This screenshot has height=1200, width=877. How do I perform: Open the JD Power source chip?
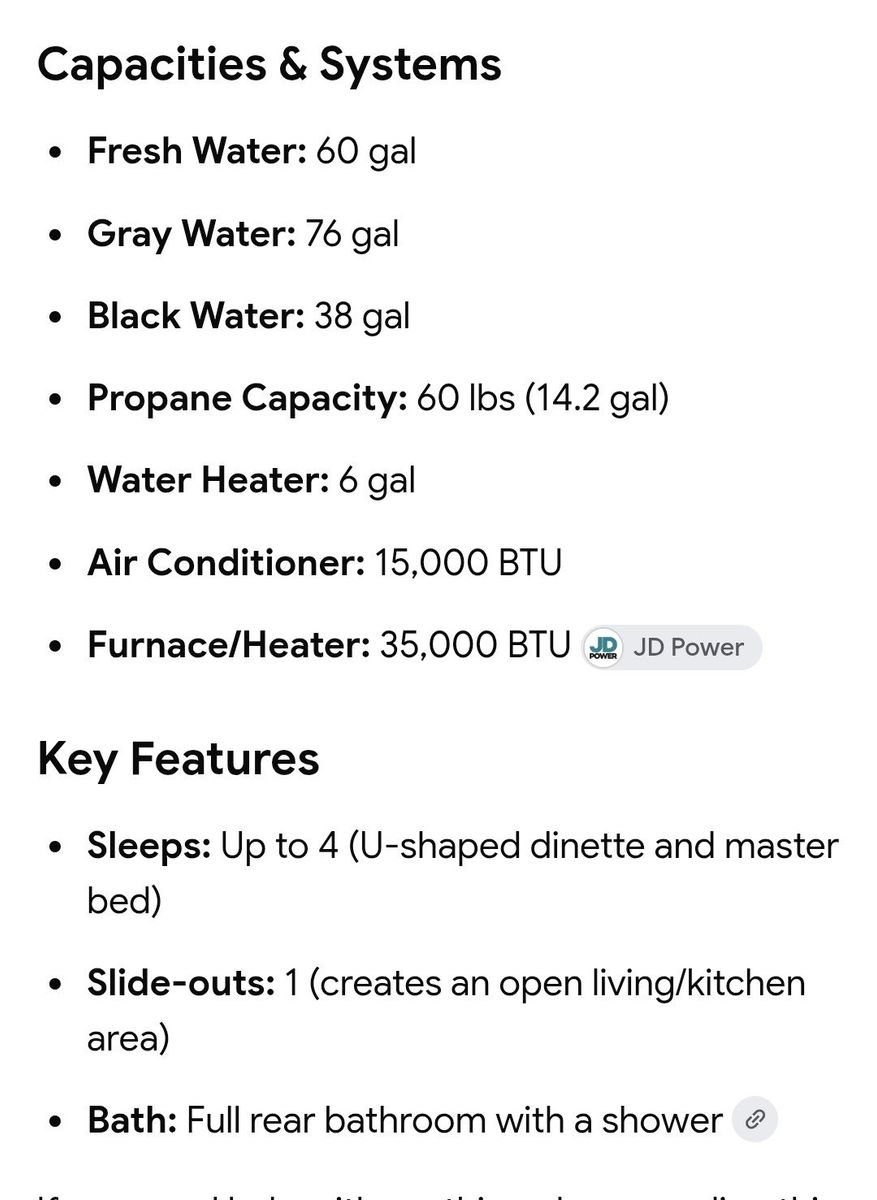(671, 647)
